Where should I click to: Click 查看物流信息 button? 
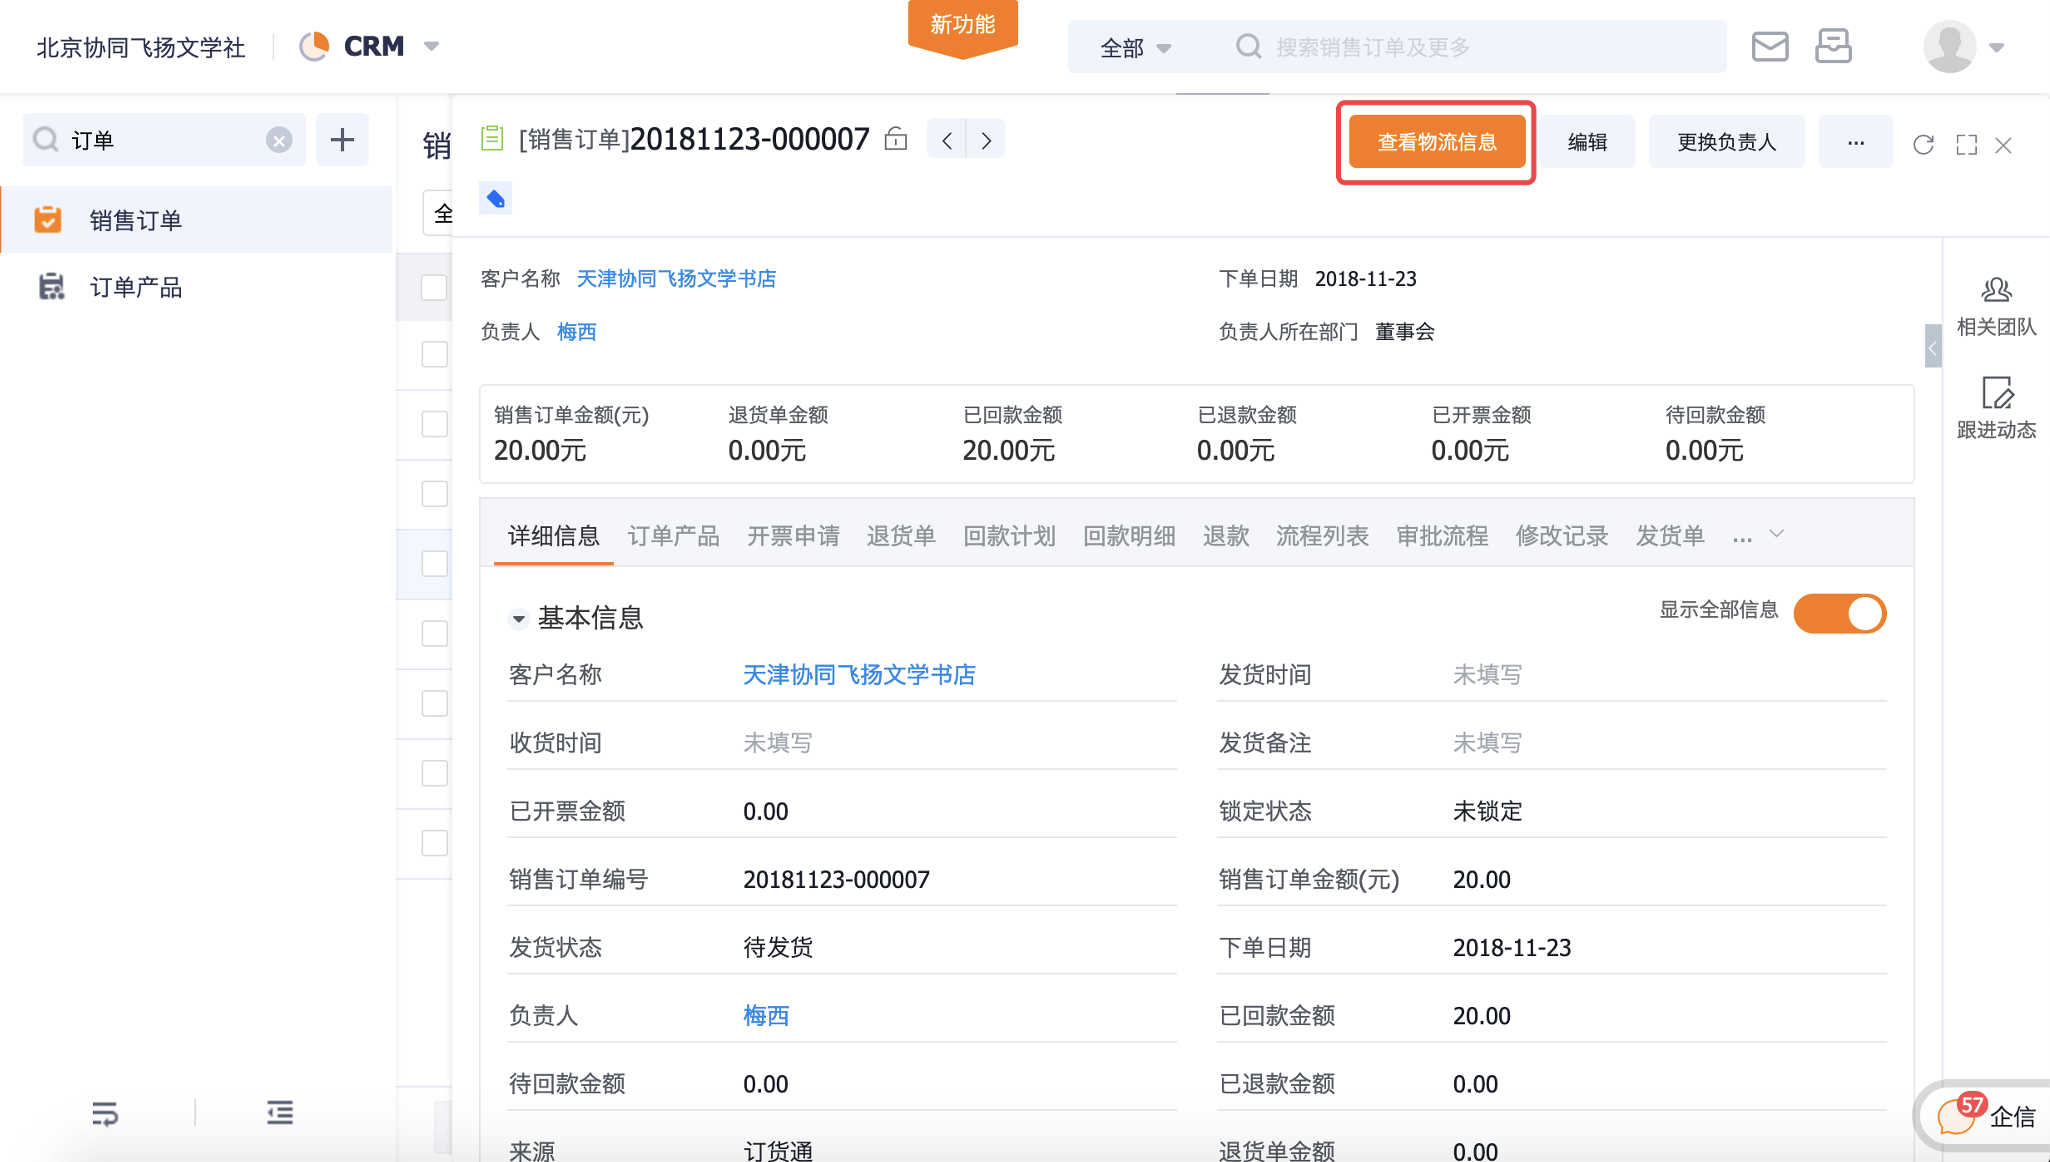1437,142
